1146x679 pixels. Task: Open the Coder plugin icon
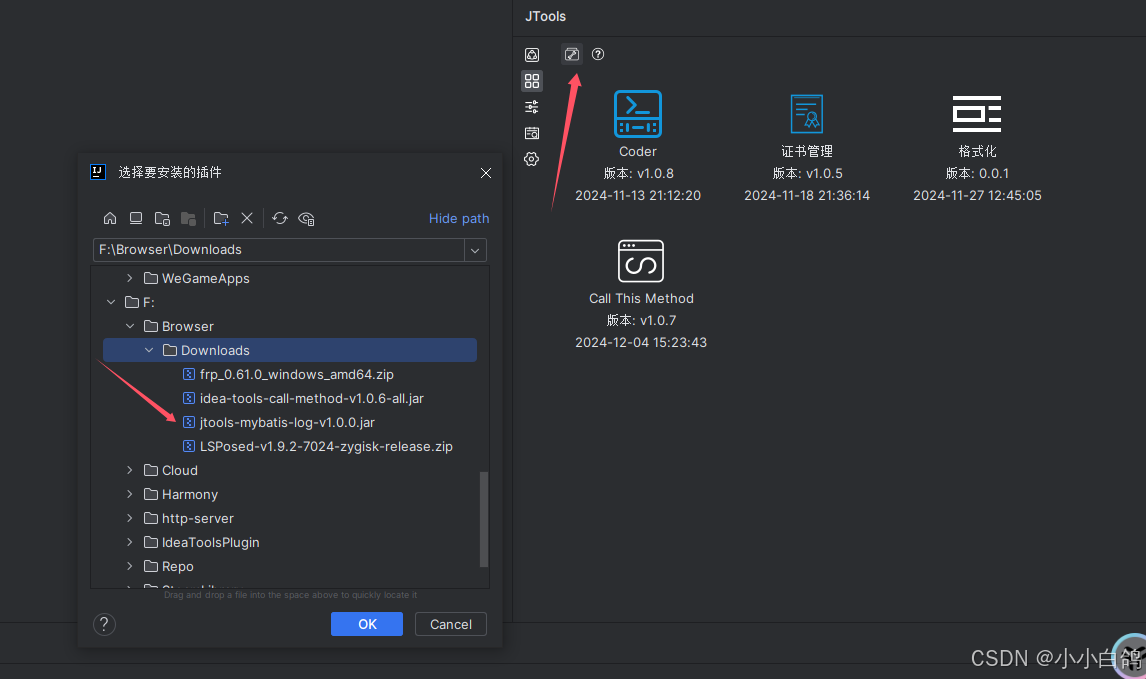click(x=638, y=114)
